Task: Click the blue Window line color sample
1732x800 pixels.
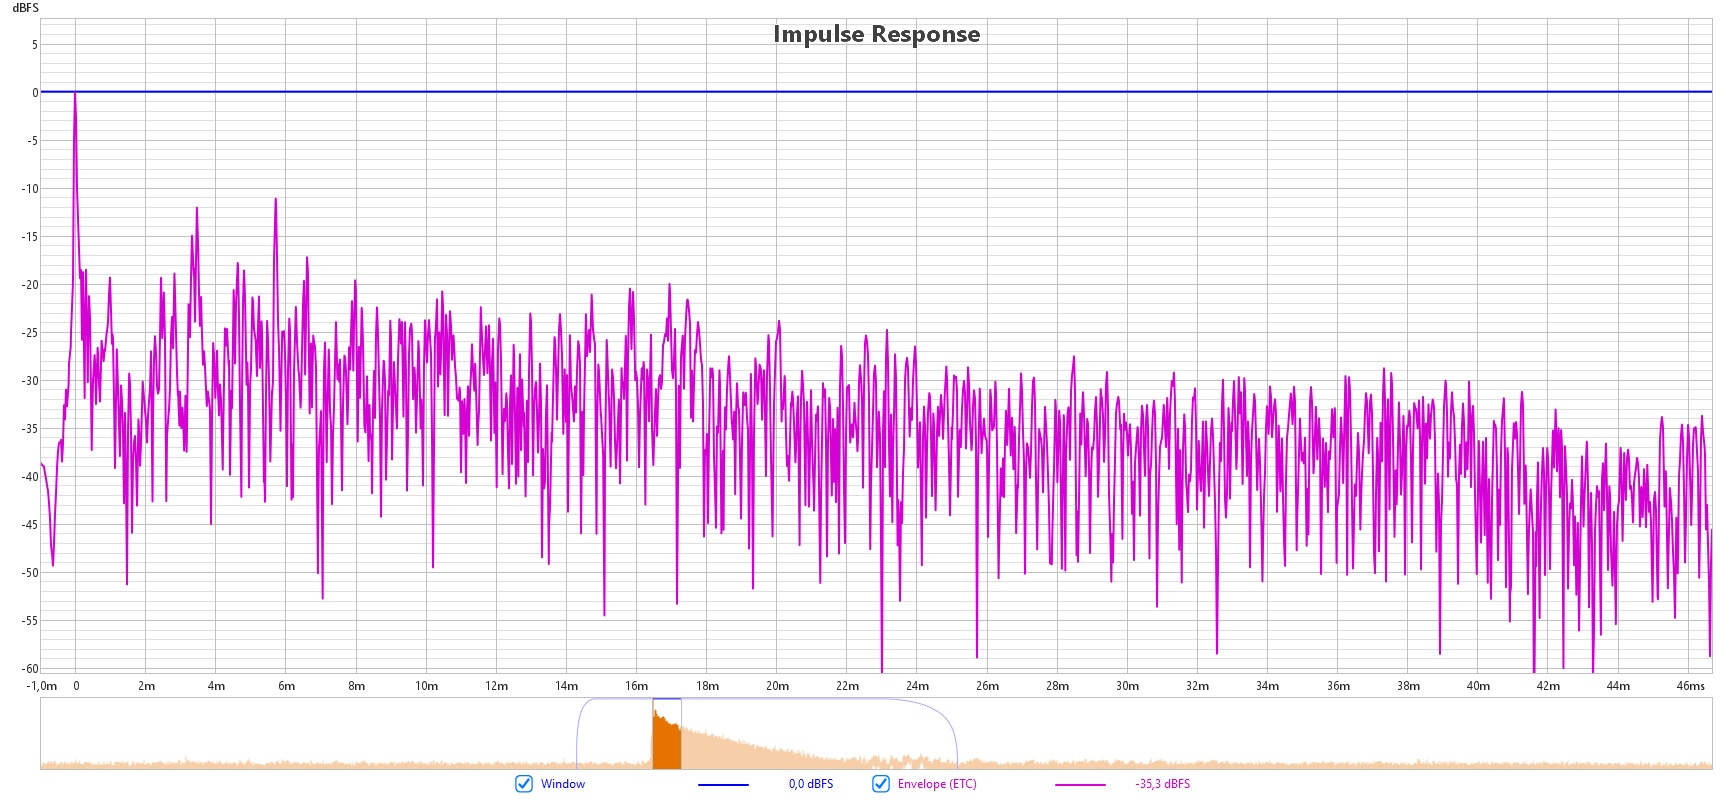Action: point(723,785)
